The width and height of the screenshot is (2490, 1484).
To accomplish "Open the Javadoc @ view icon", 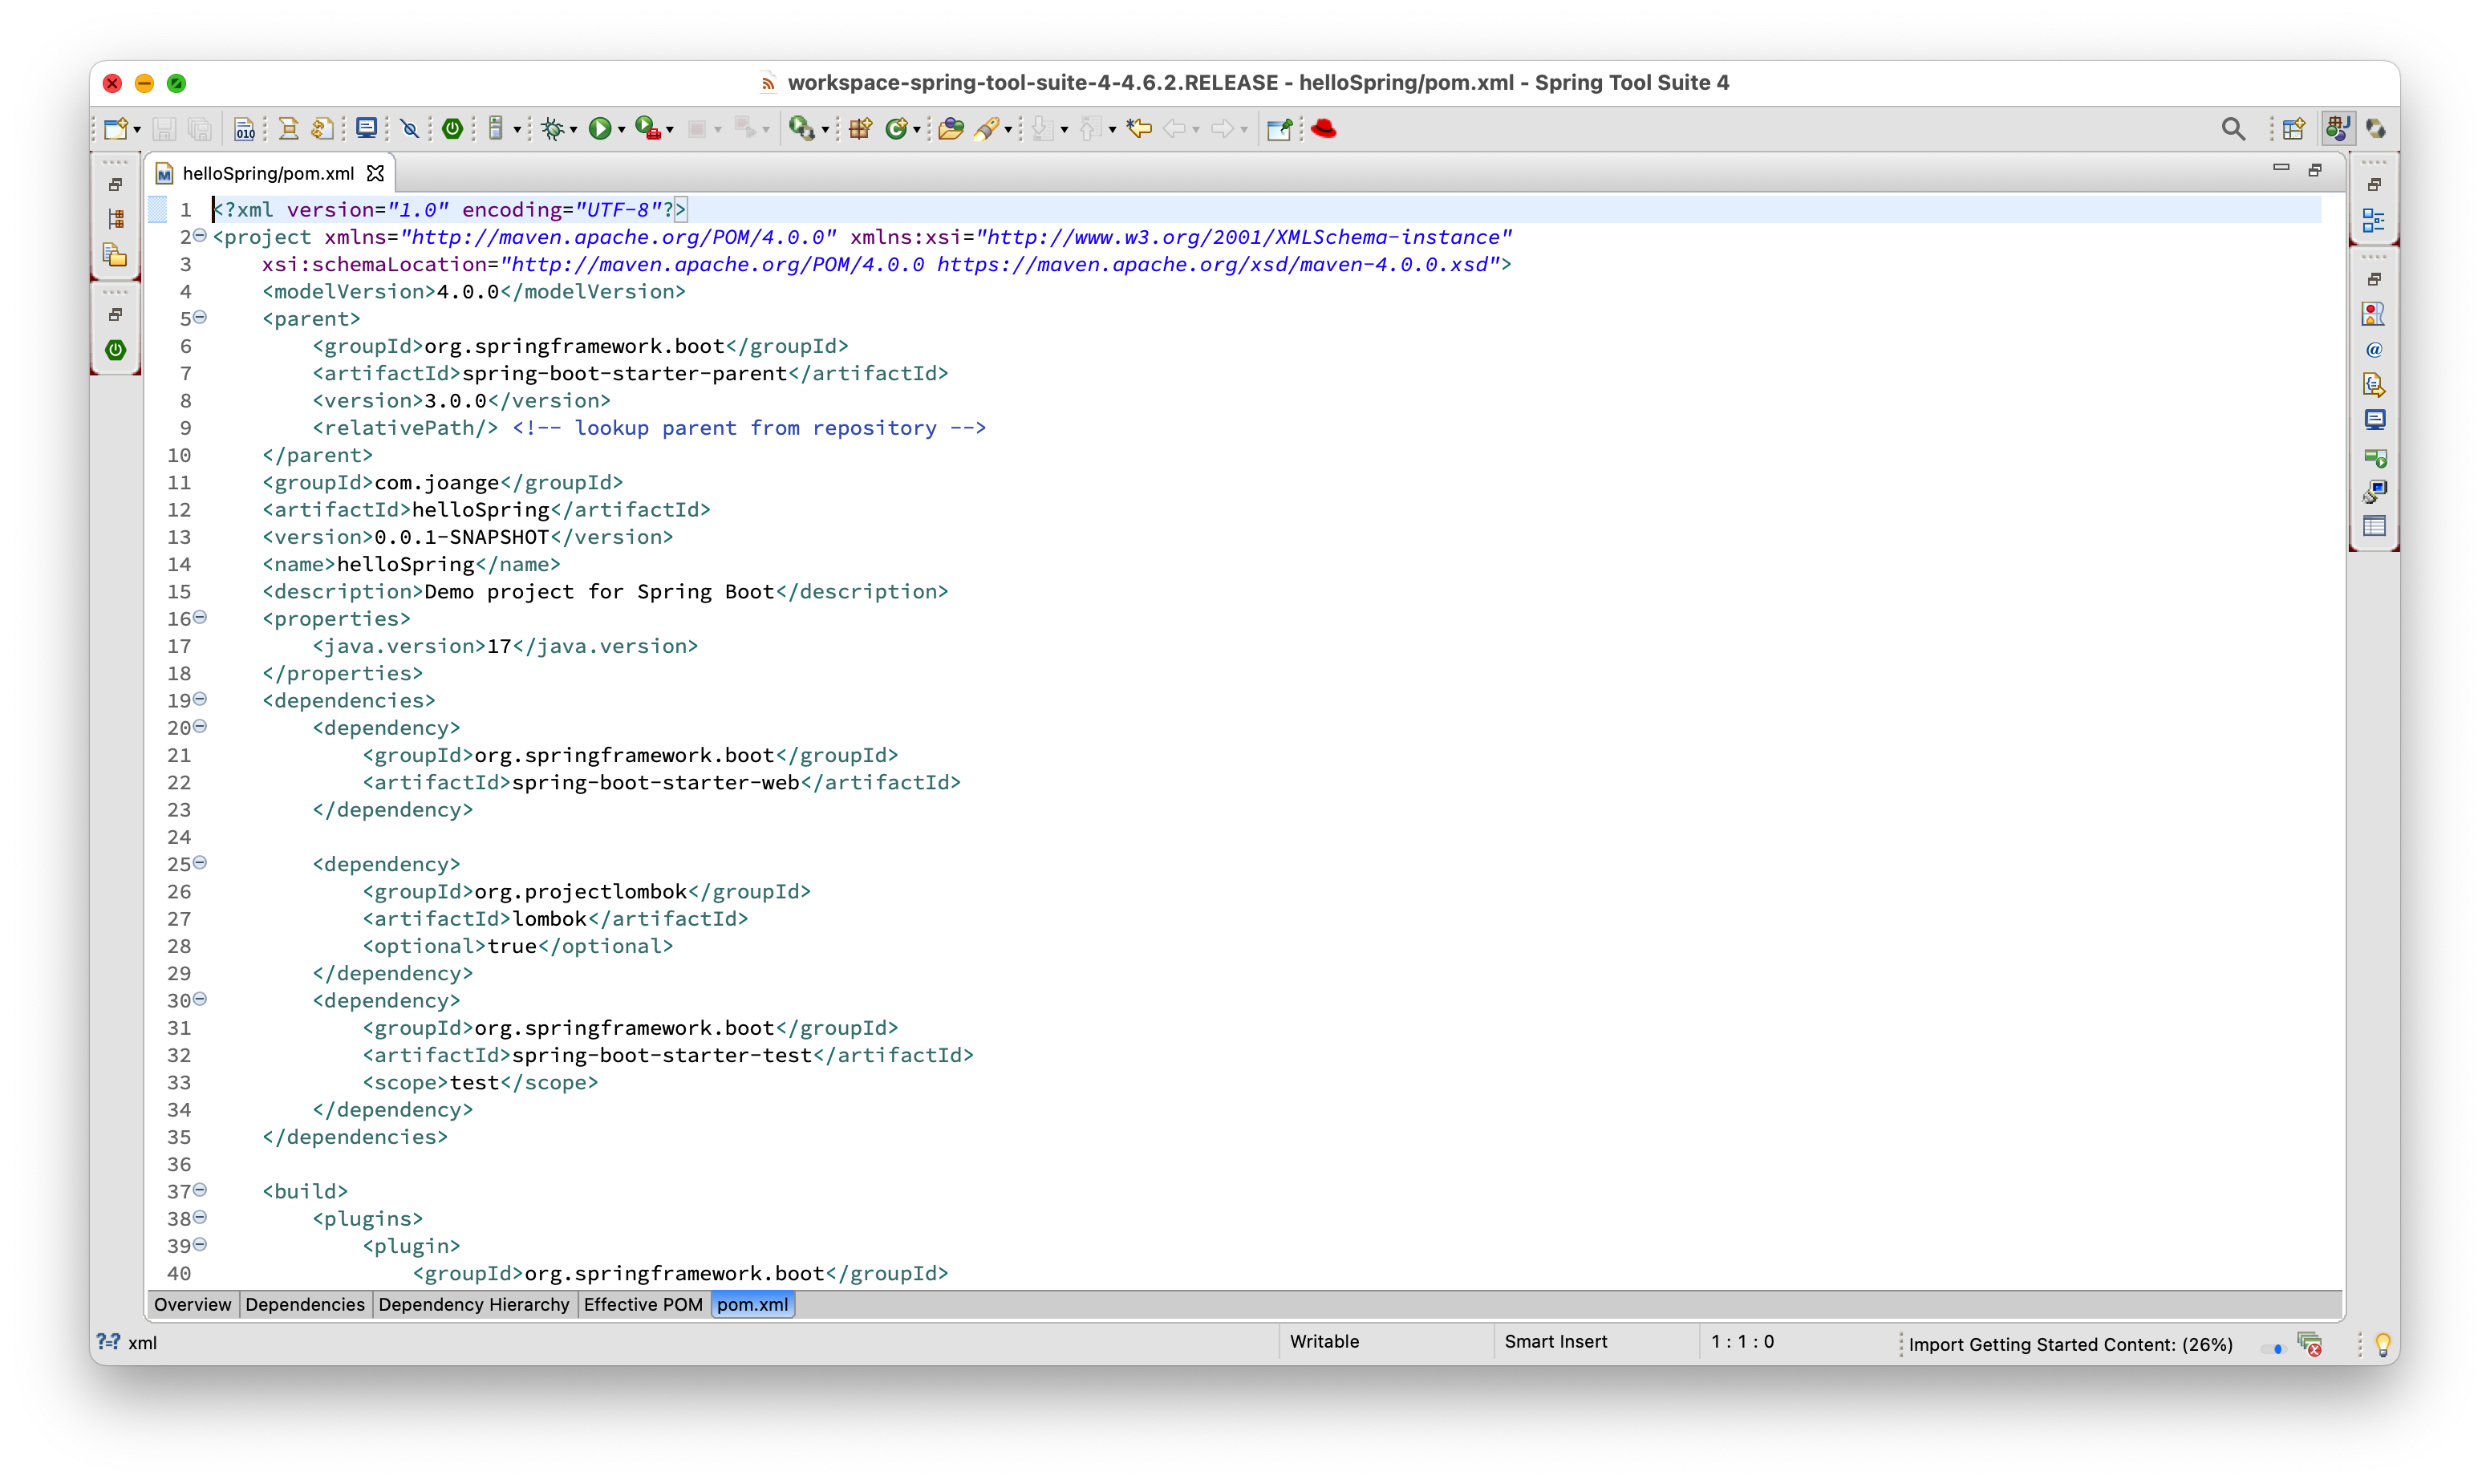I will click(x=2374, y=350).
